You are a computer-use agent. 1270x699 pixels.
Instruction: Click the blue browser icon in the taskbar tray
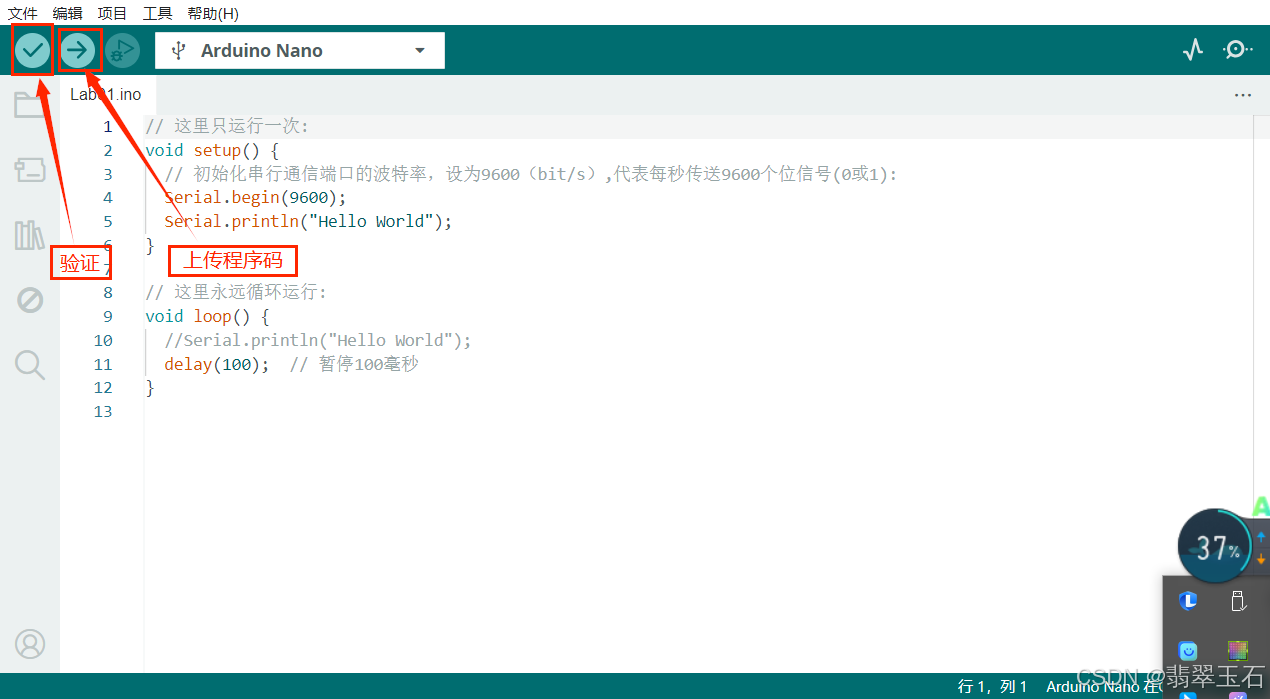[x=1188, y=601]
